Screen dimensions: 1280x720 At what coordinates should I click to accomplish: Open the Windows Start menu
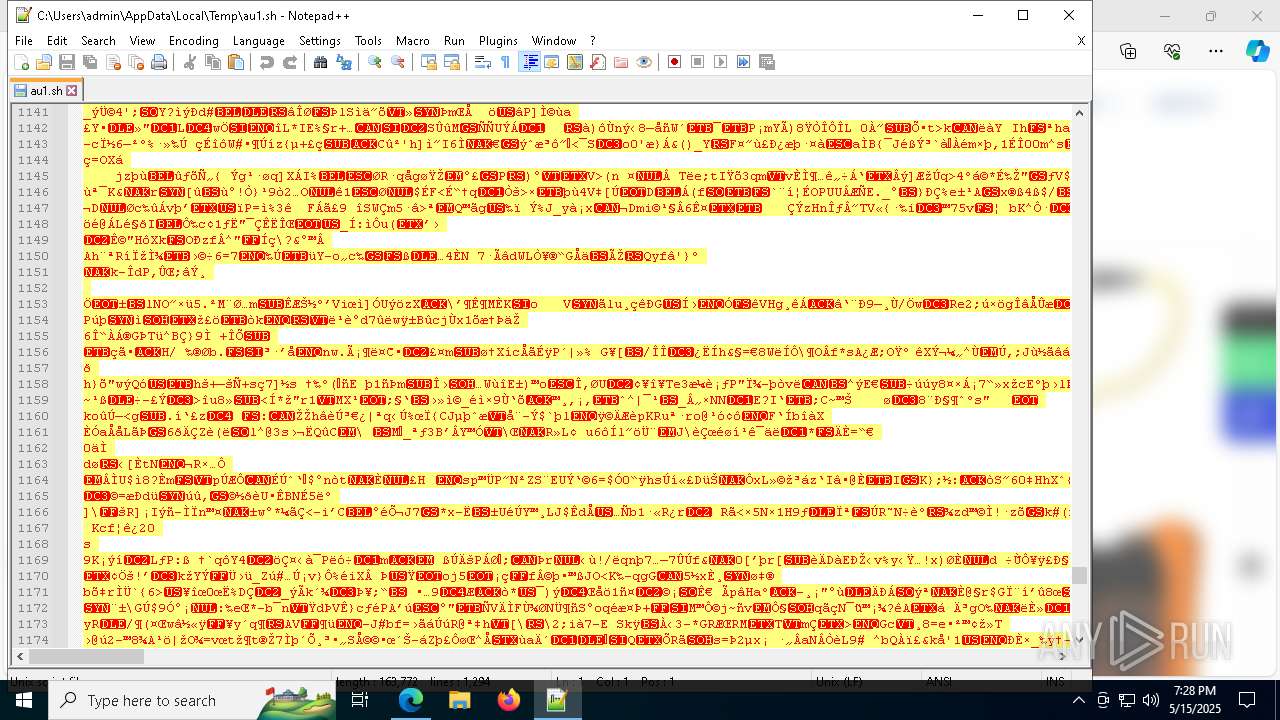pos(23,700)
